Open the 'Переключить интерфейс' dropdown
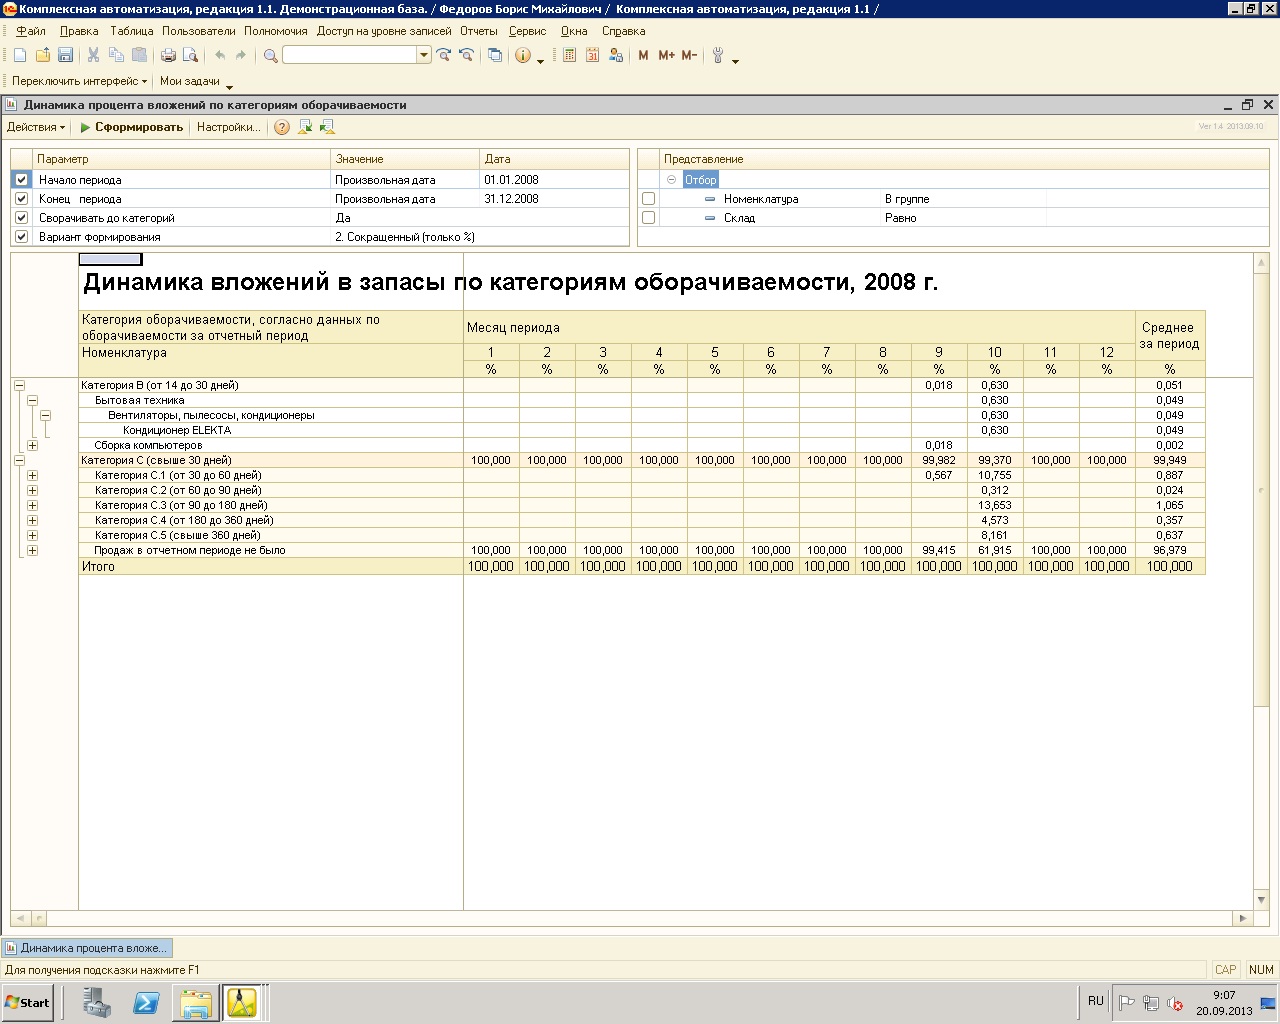 [79, 82]
